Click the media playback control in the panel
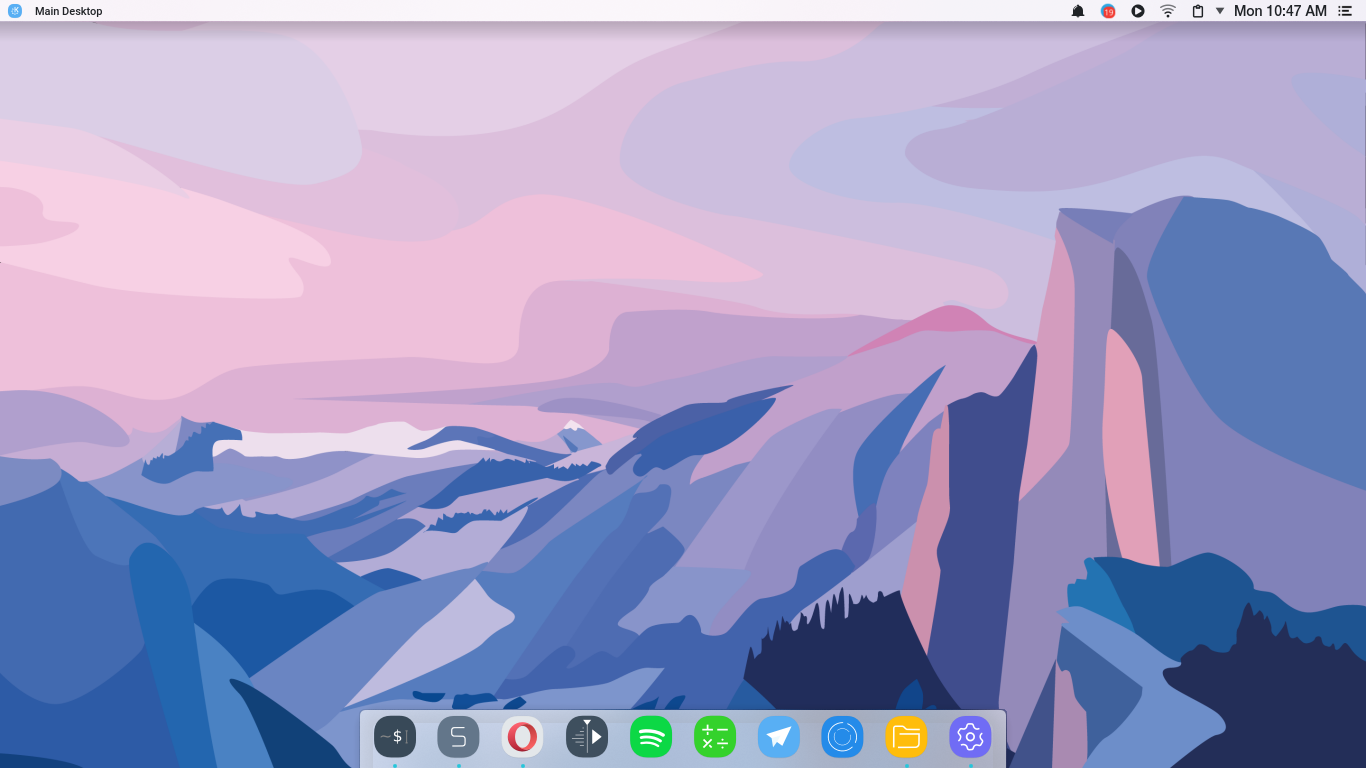Image resolution: width=1366 pixels, height=768 pixels. 1138,11
